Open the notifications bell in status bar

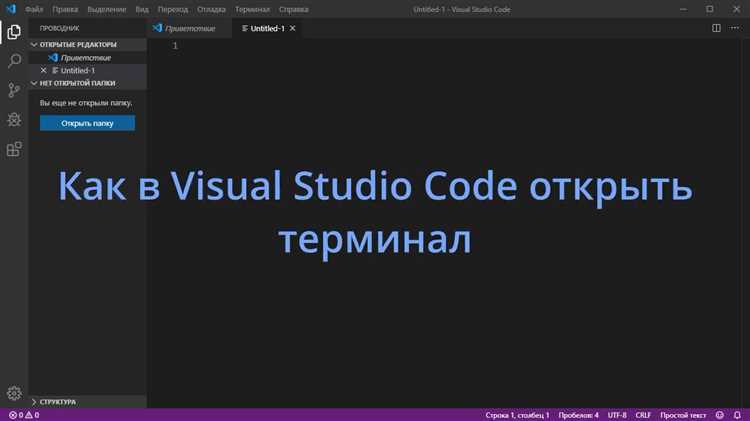[x=736, y=415]
